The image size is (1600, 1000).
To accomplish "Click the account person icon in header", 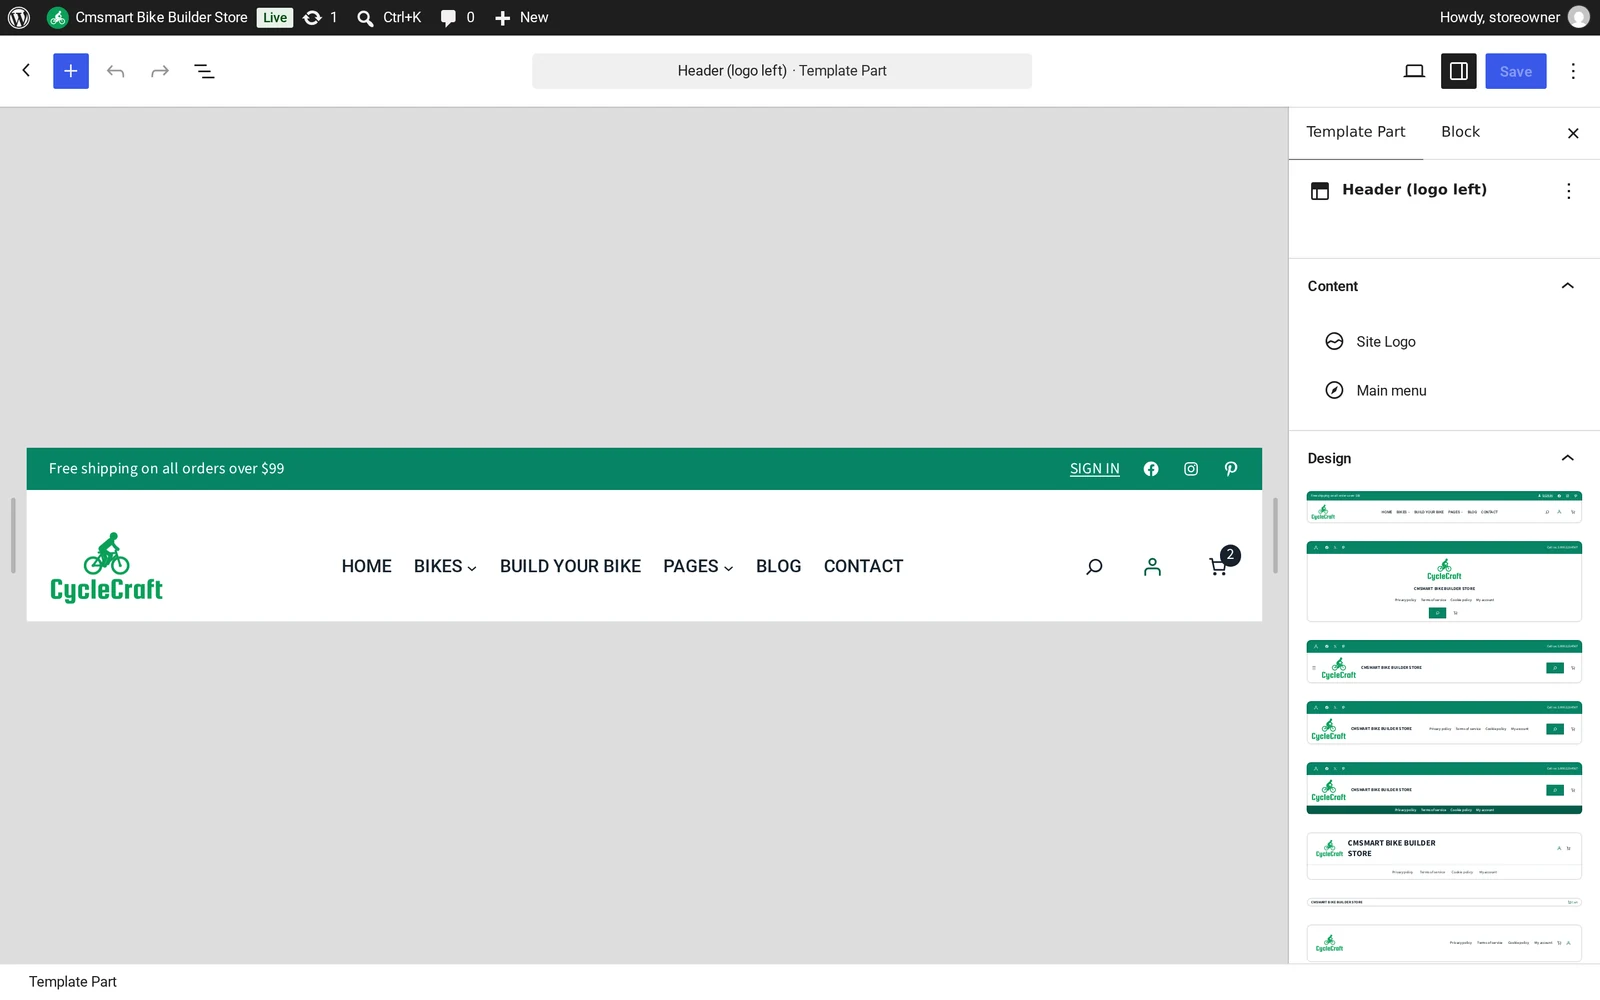I will [x=1153, y=567].
